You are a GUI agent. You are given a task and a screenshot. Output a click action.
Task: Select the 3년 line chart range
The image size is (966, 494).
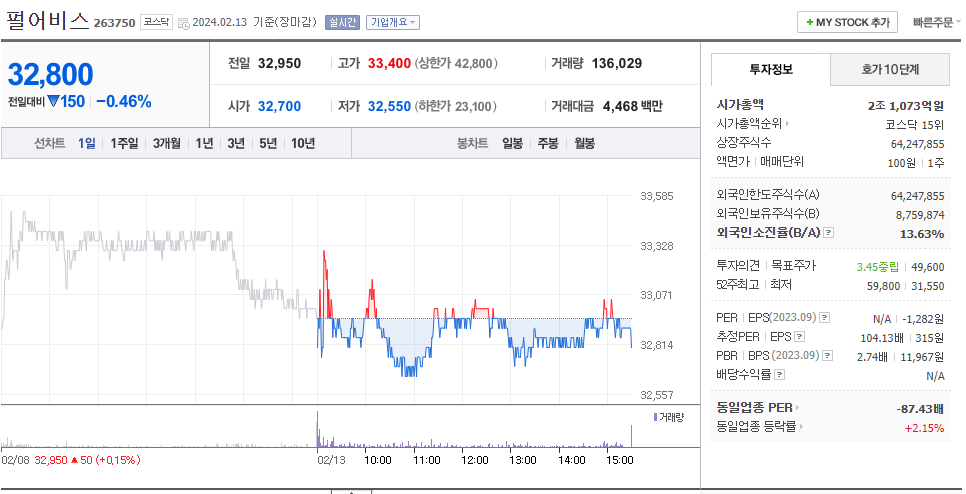click(x=236, y=144)
